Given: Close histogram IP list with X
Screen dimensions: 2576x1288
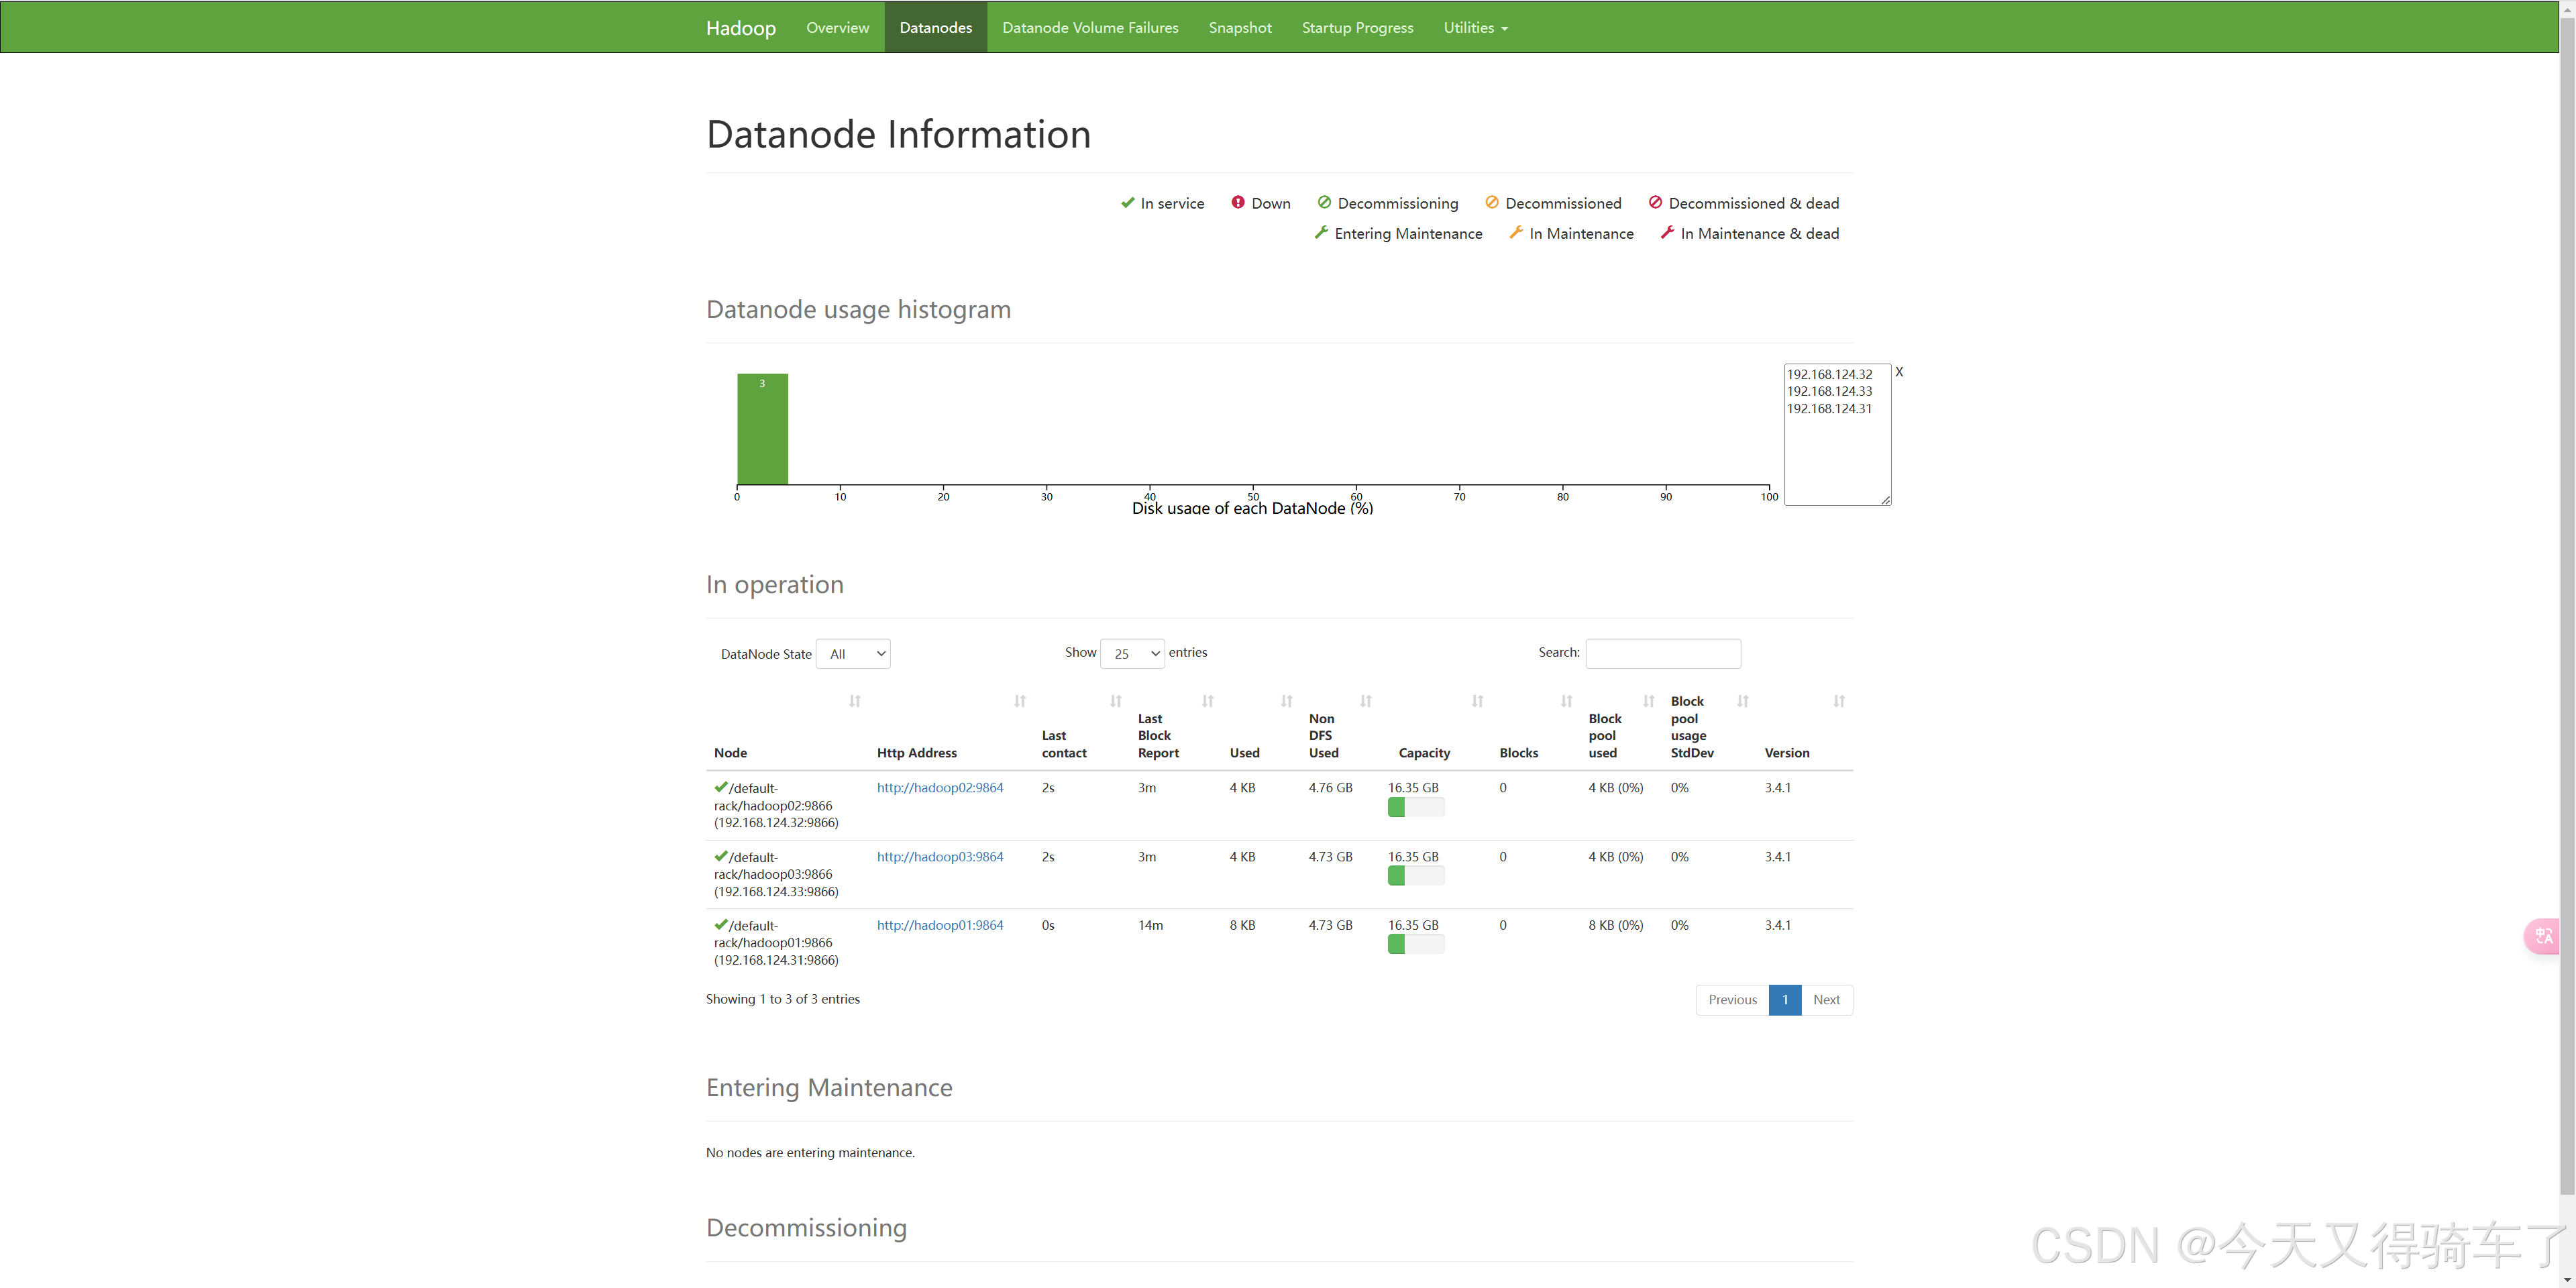Looking at the screenshot, I should tap(1899, 372).
